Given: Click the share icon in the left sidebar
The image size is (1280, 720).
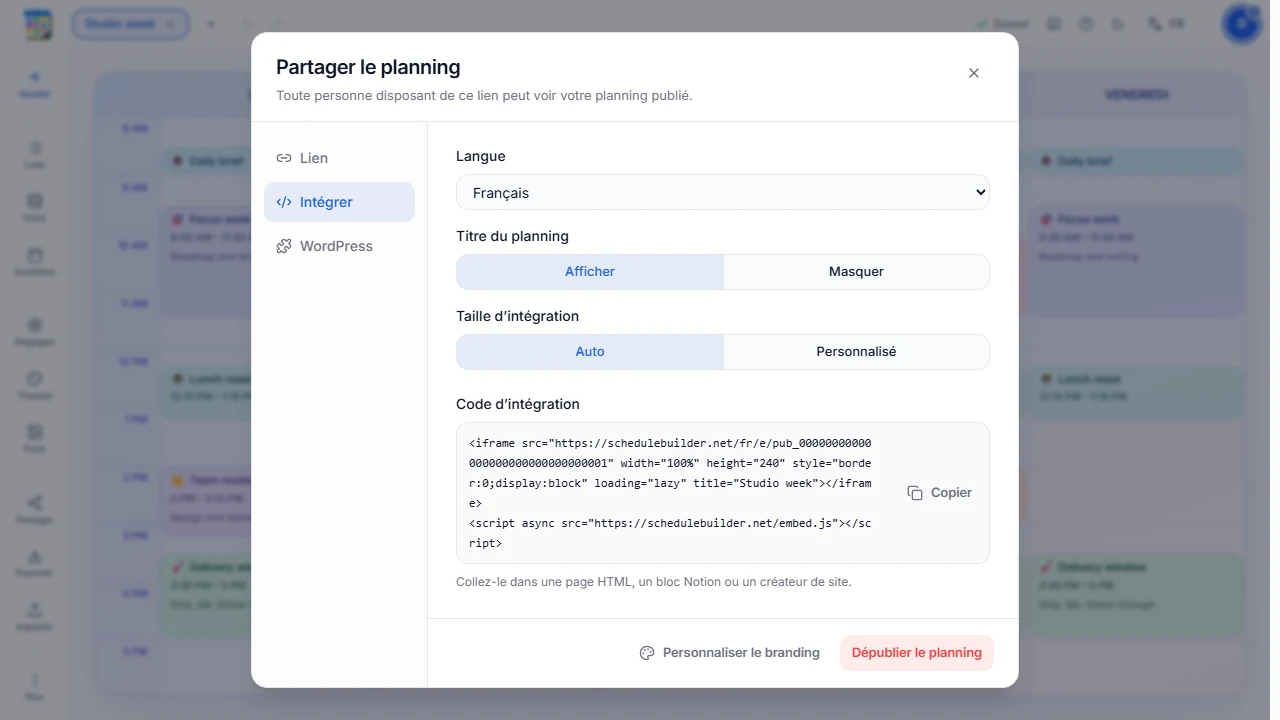Looking at the screenshot, I should [x=35, y=508].
